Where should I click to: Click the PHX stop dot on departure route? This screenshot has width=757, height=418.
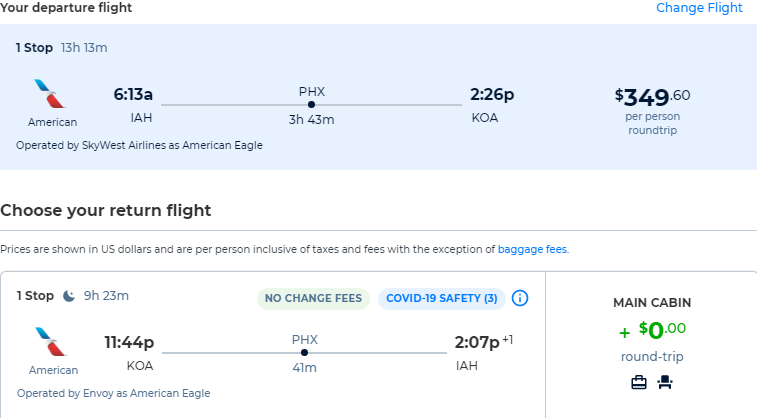coord(312,104)
